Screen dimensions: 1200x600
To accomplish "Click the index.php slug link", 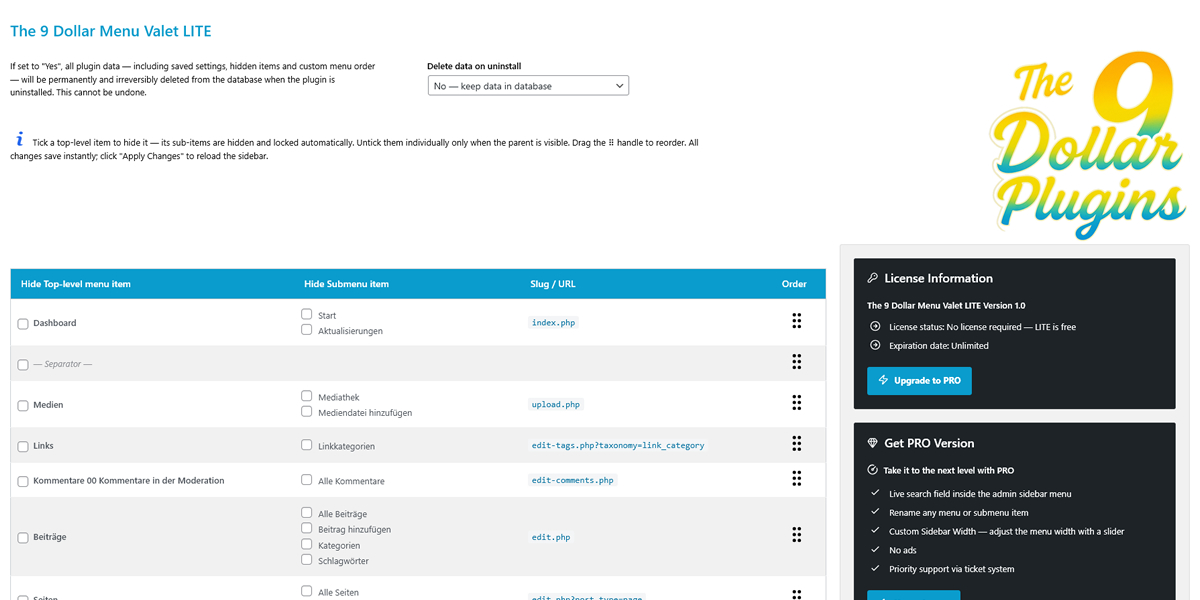I will (x=553, y=323).
